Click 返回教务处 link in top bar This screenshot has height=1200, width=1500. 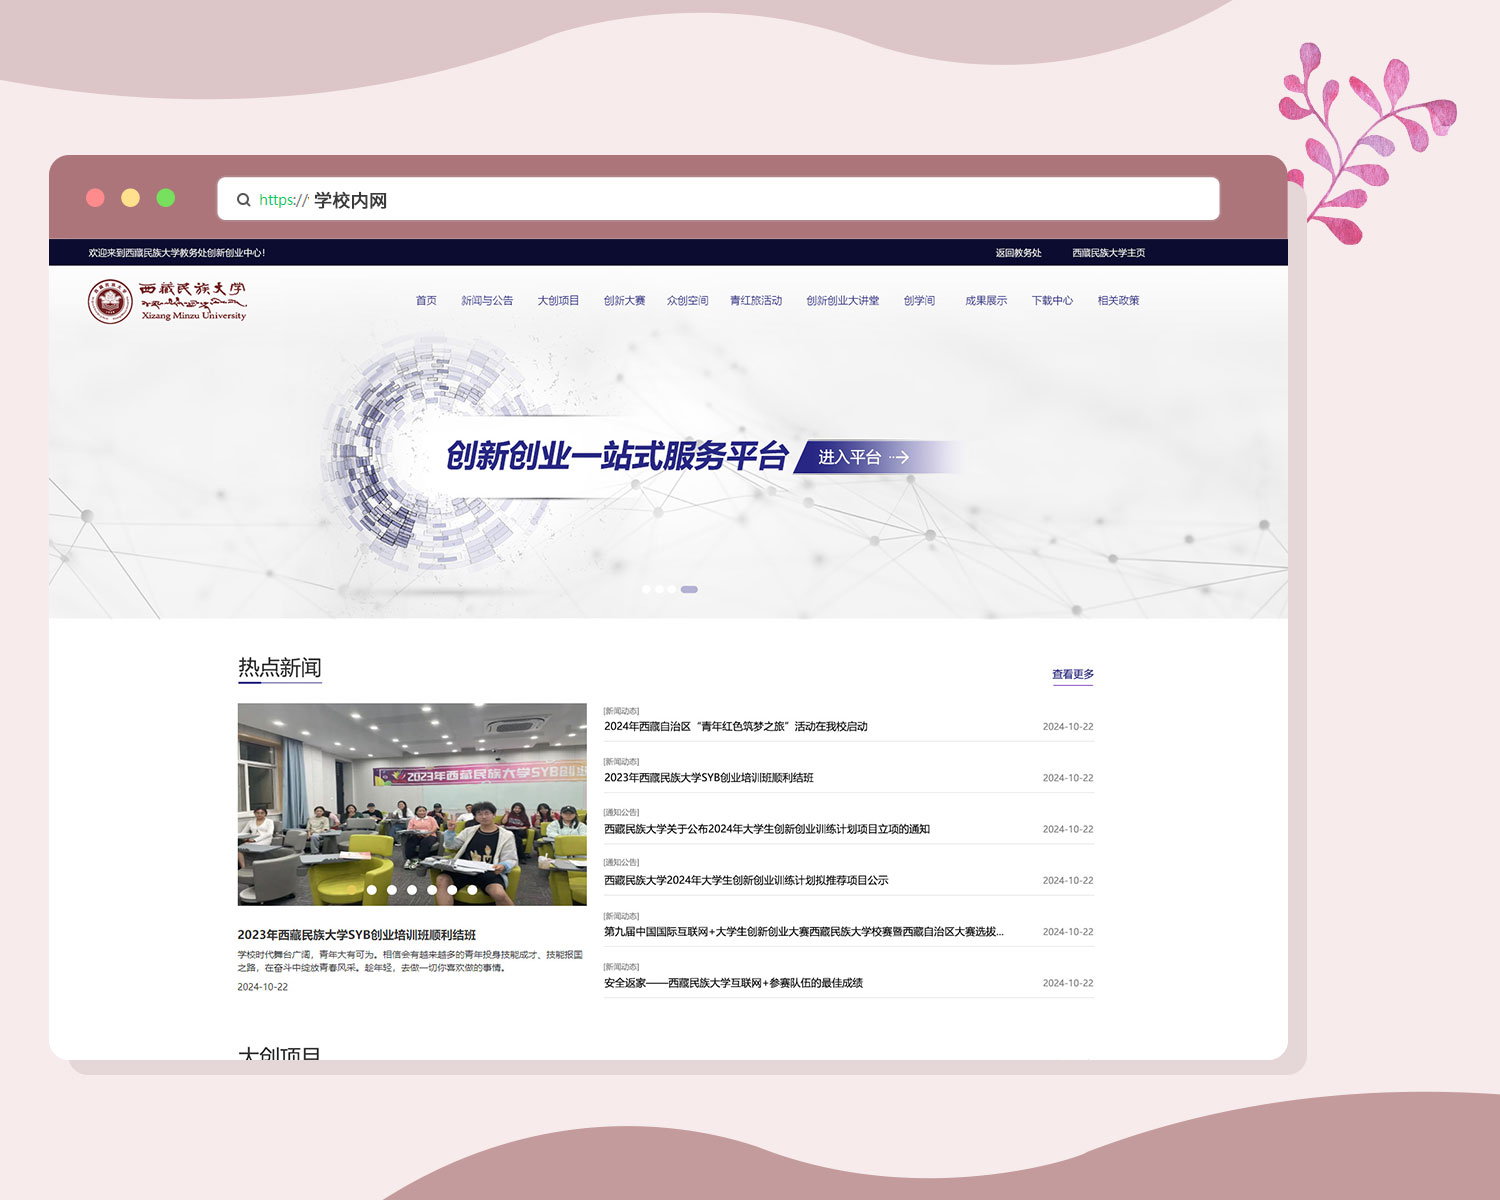pos(1018,253)
